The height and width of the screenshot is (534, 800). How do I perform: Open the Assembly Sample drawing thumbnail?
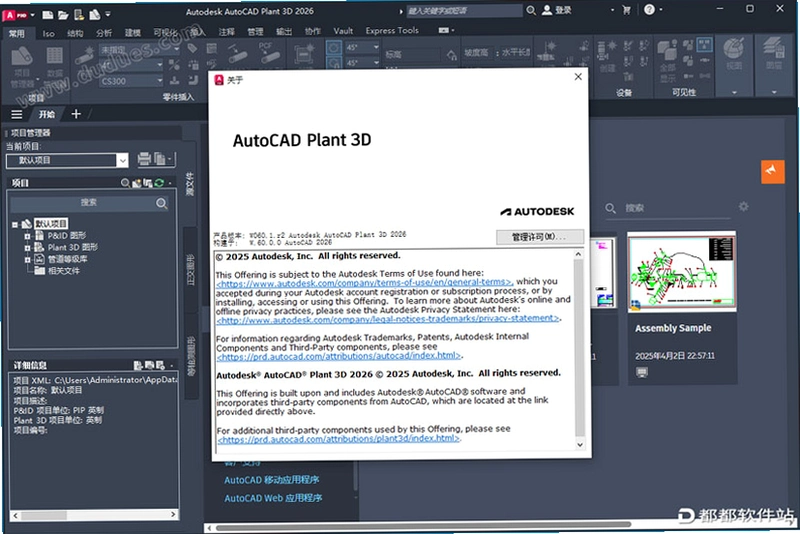682,271
